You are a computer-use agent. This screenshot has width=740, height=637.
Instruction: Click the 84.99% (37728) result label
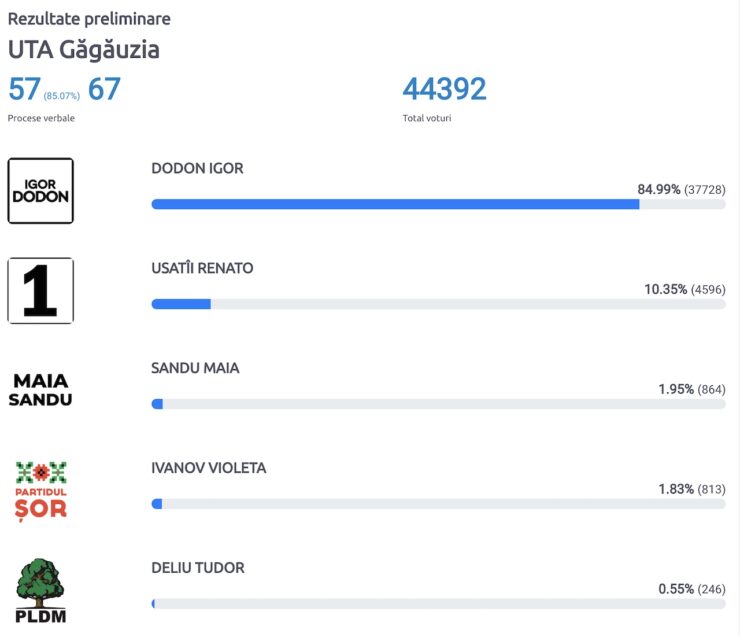pyautogui.click(x=681, y=190)
